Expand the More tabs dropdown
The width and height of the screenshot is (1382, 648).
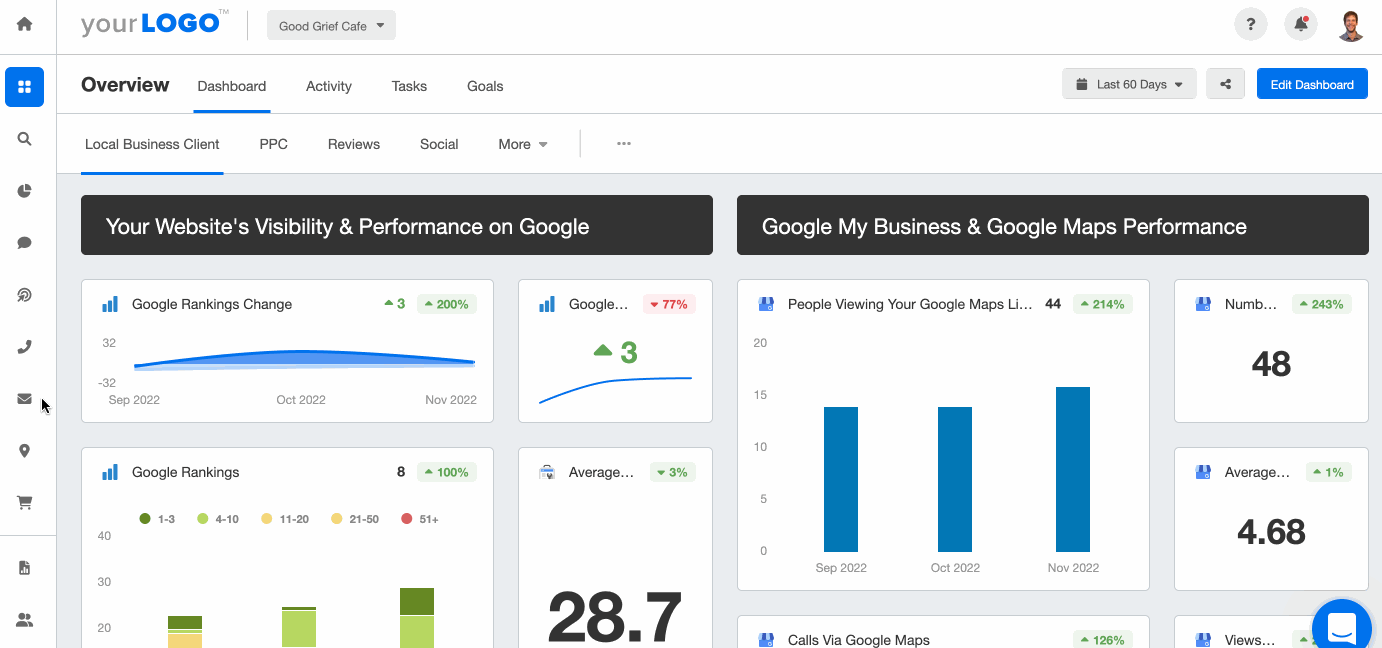(523, 144)
